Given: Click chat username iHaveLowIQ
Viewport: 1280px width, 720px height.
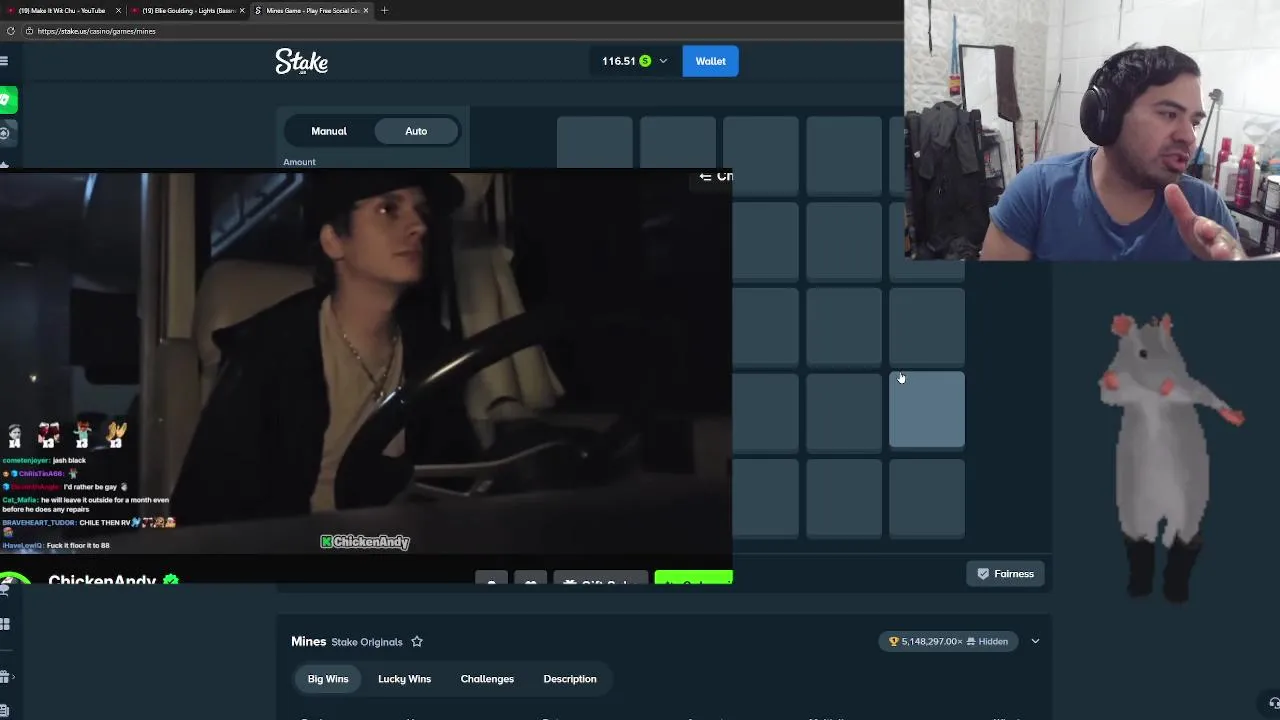Looking at the screenshot, I should (x=22, y=545).
